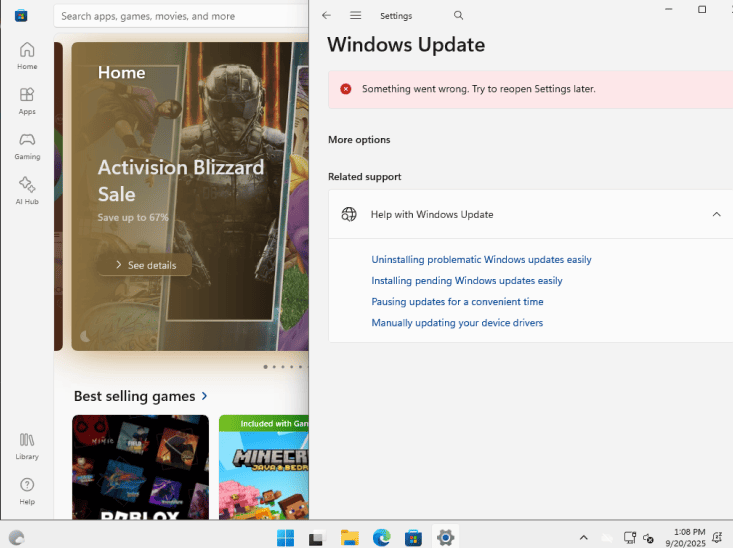The height and width of the screenshot is (548, 733).
Task: Click the muted volume tray icon
Action: coord(648,538)
